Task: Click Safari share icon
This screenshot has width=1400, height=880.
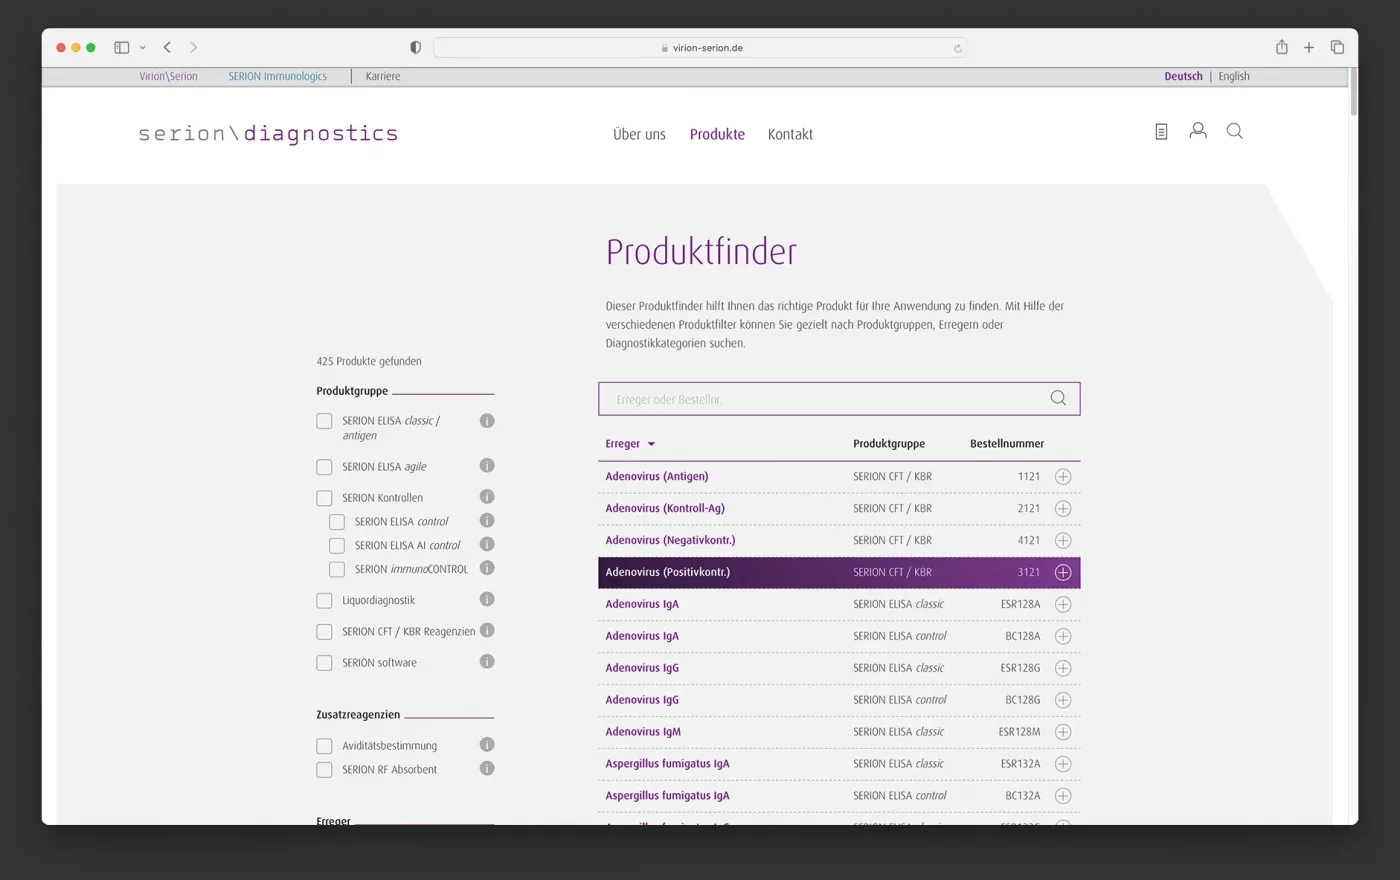Action: [1281, 47]
